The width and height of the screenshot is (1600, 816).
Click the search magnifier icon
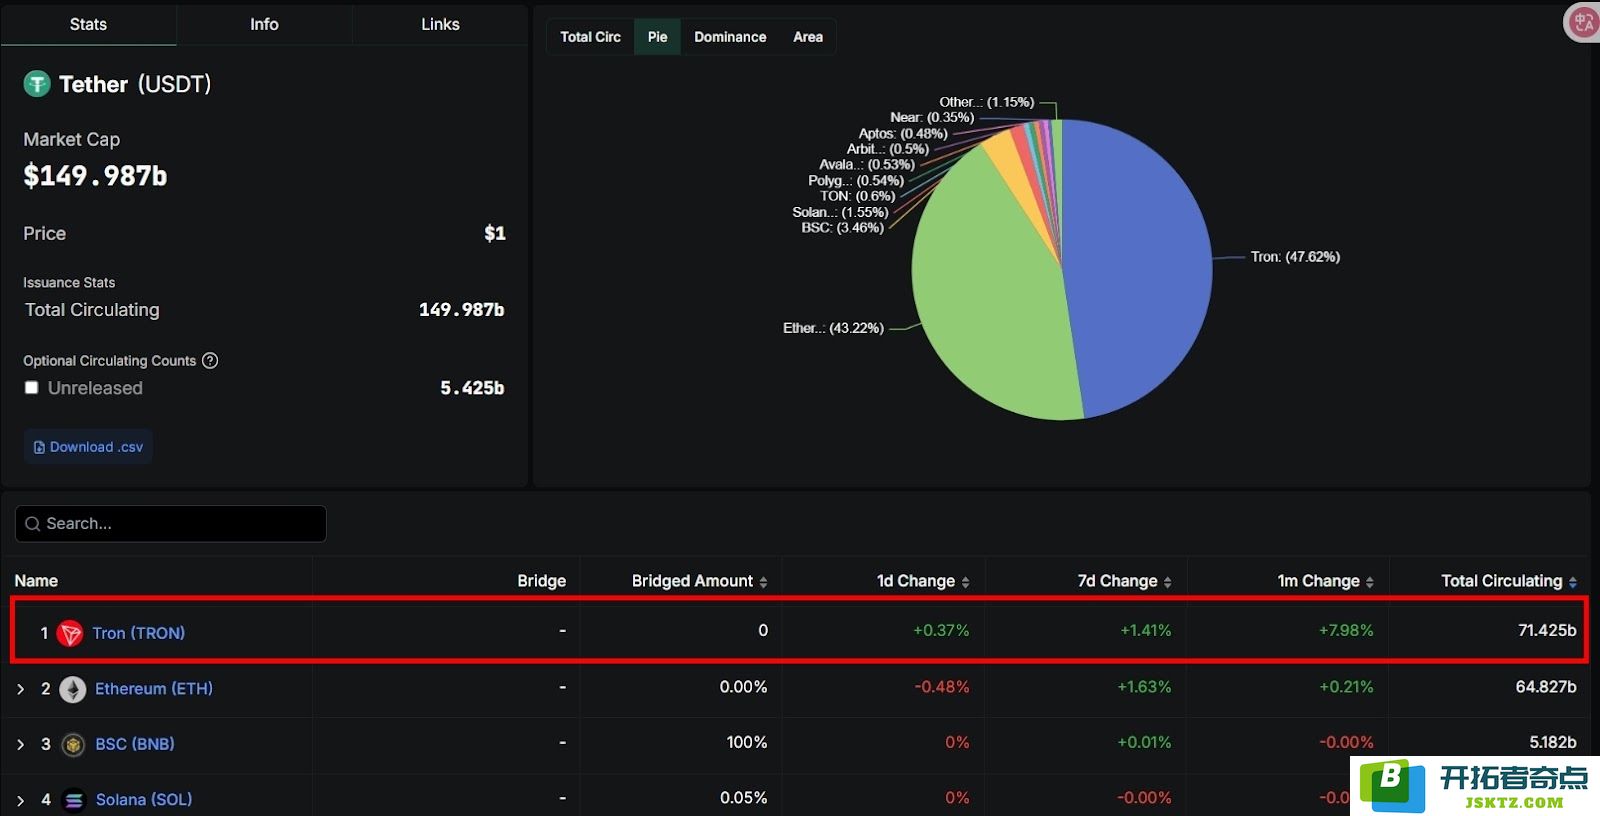[33, 524]
